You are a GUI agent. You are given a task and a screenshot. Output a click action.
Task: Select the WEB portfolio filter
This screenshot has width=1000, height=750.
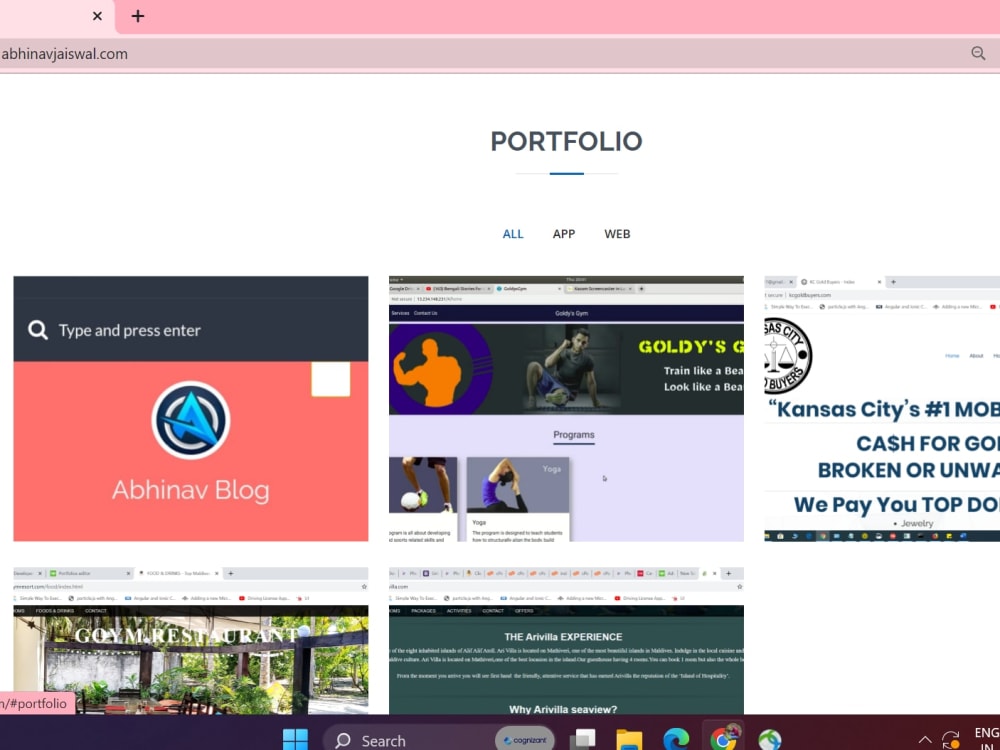[x=617, y=234]
